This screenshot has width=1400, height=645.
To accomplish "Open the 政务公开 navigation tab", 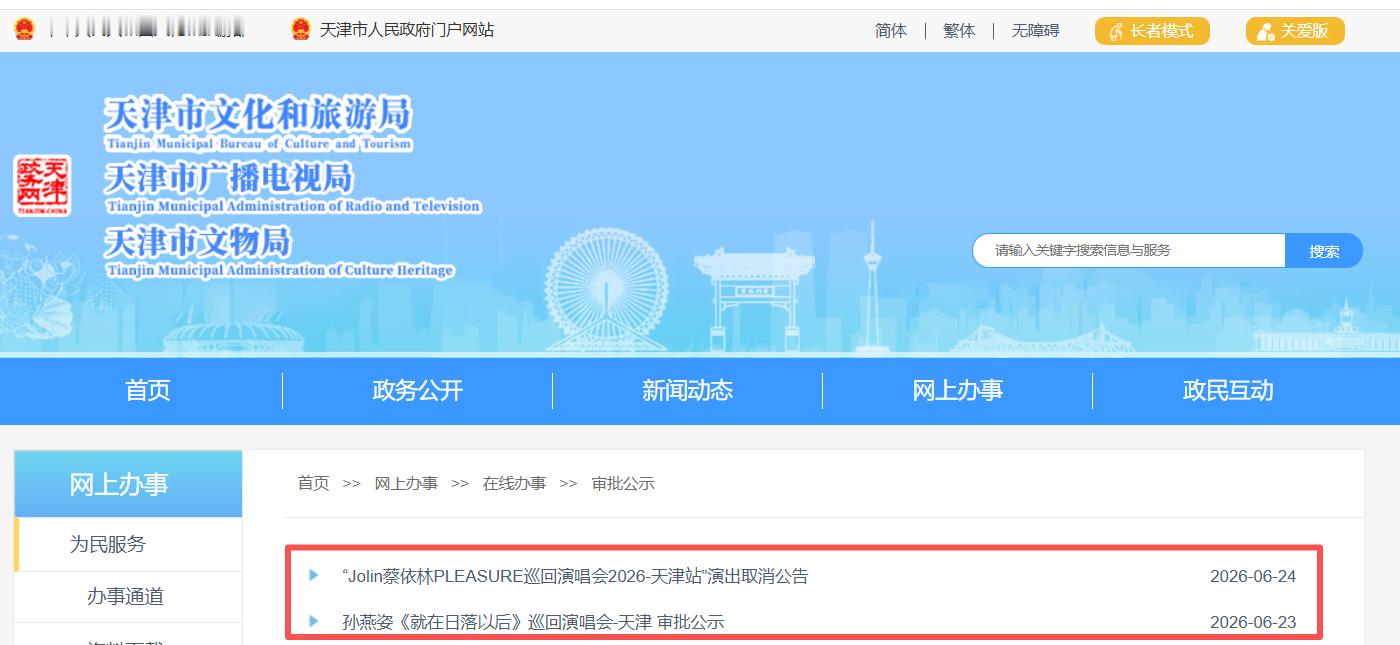I will 418,390.
